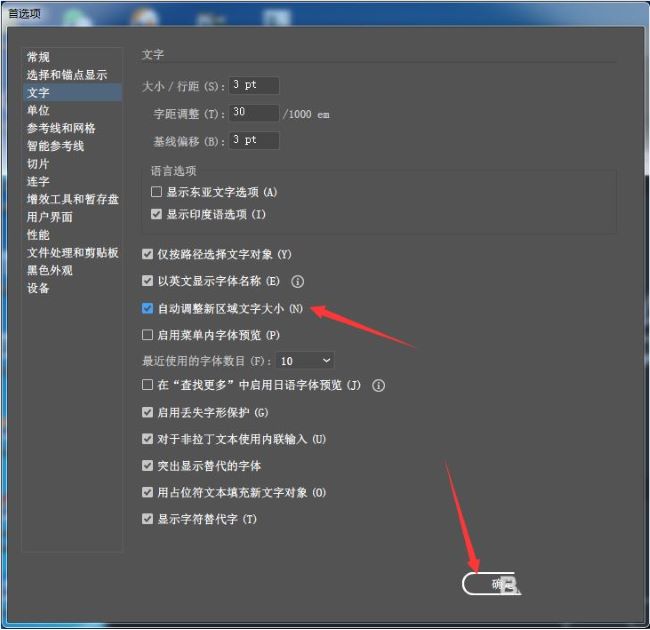Switch to 单位 preferences section

click(x=38, y=110)
